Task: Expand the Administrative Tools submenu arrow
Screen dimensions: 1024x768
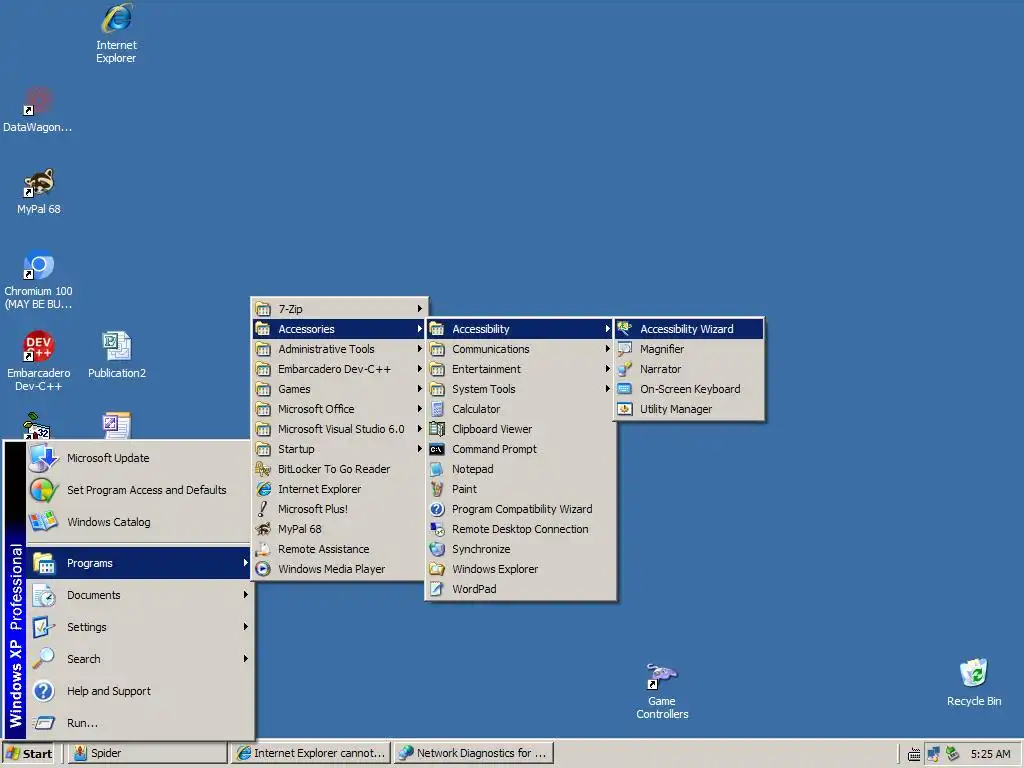Action: coord(420,349)
